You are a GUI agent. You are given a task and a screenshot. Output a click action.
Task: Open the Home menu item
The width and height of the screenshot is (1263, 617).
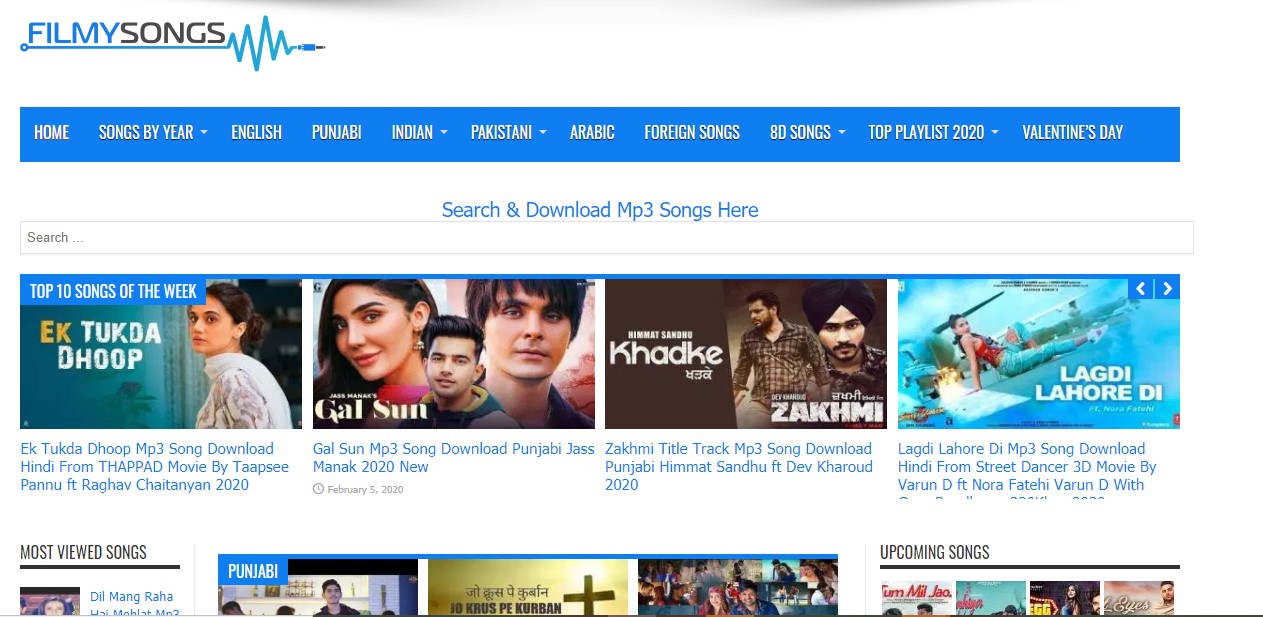coord(52,132)
